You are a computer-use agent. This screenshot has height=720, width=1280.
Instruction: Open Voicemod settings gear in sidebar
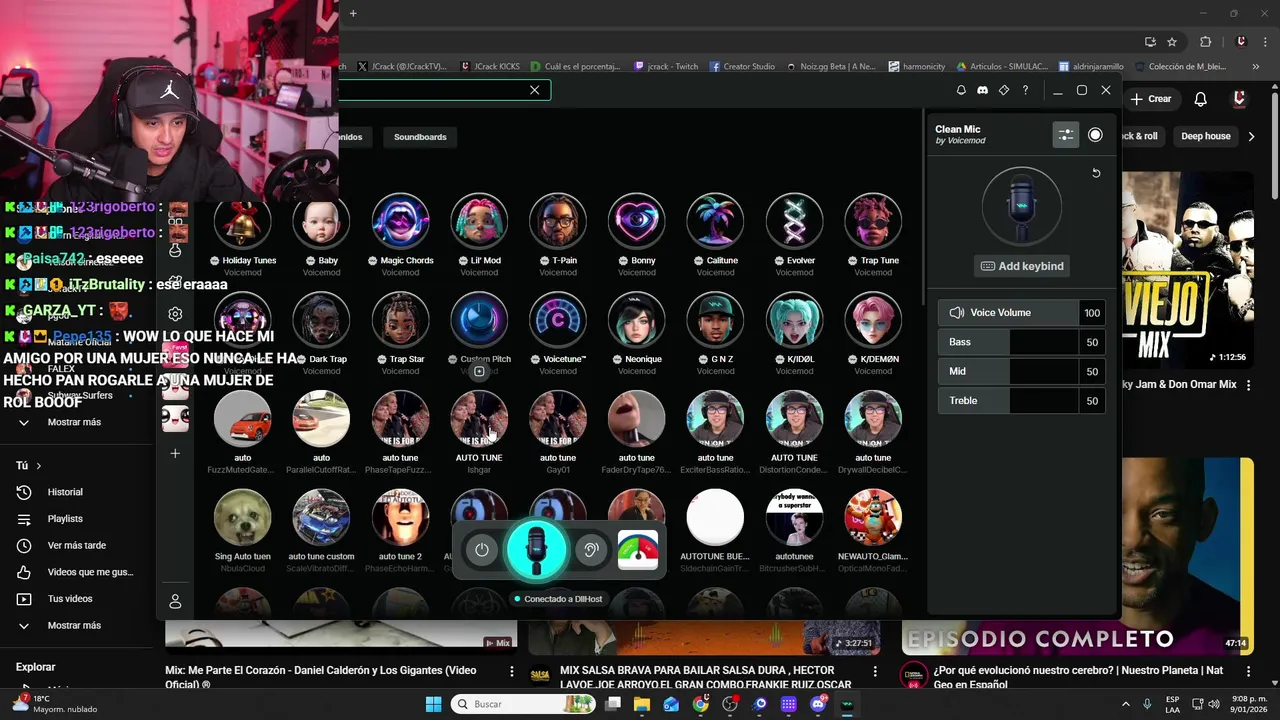pyautogui.click(x=175, y=314)
